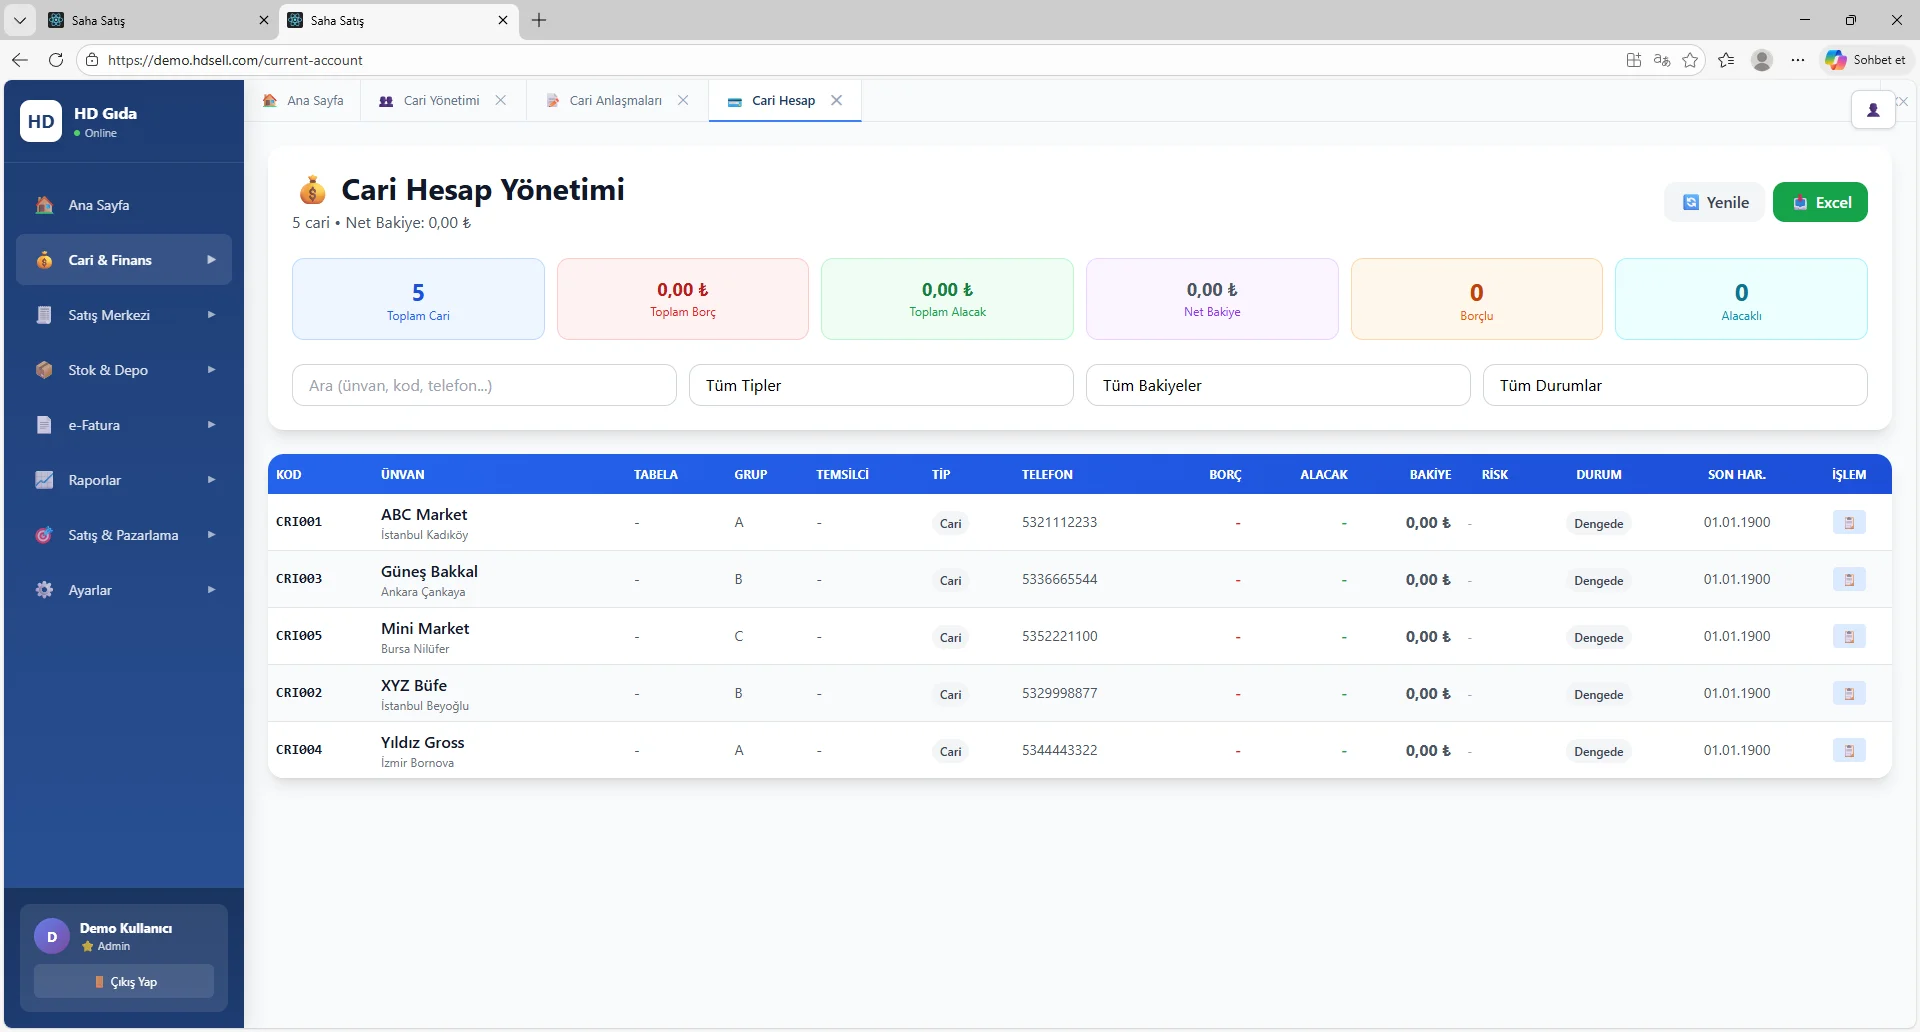
Task: Close the Cari Yönetimi tab
Action: [501, 100]
